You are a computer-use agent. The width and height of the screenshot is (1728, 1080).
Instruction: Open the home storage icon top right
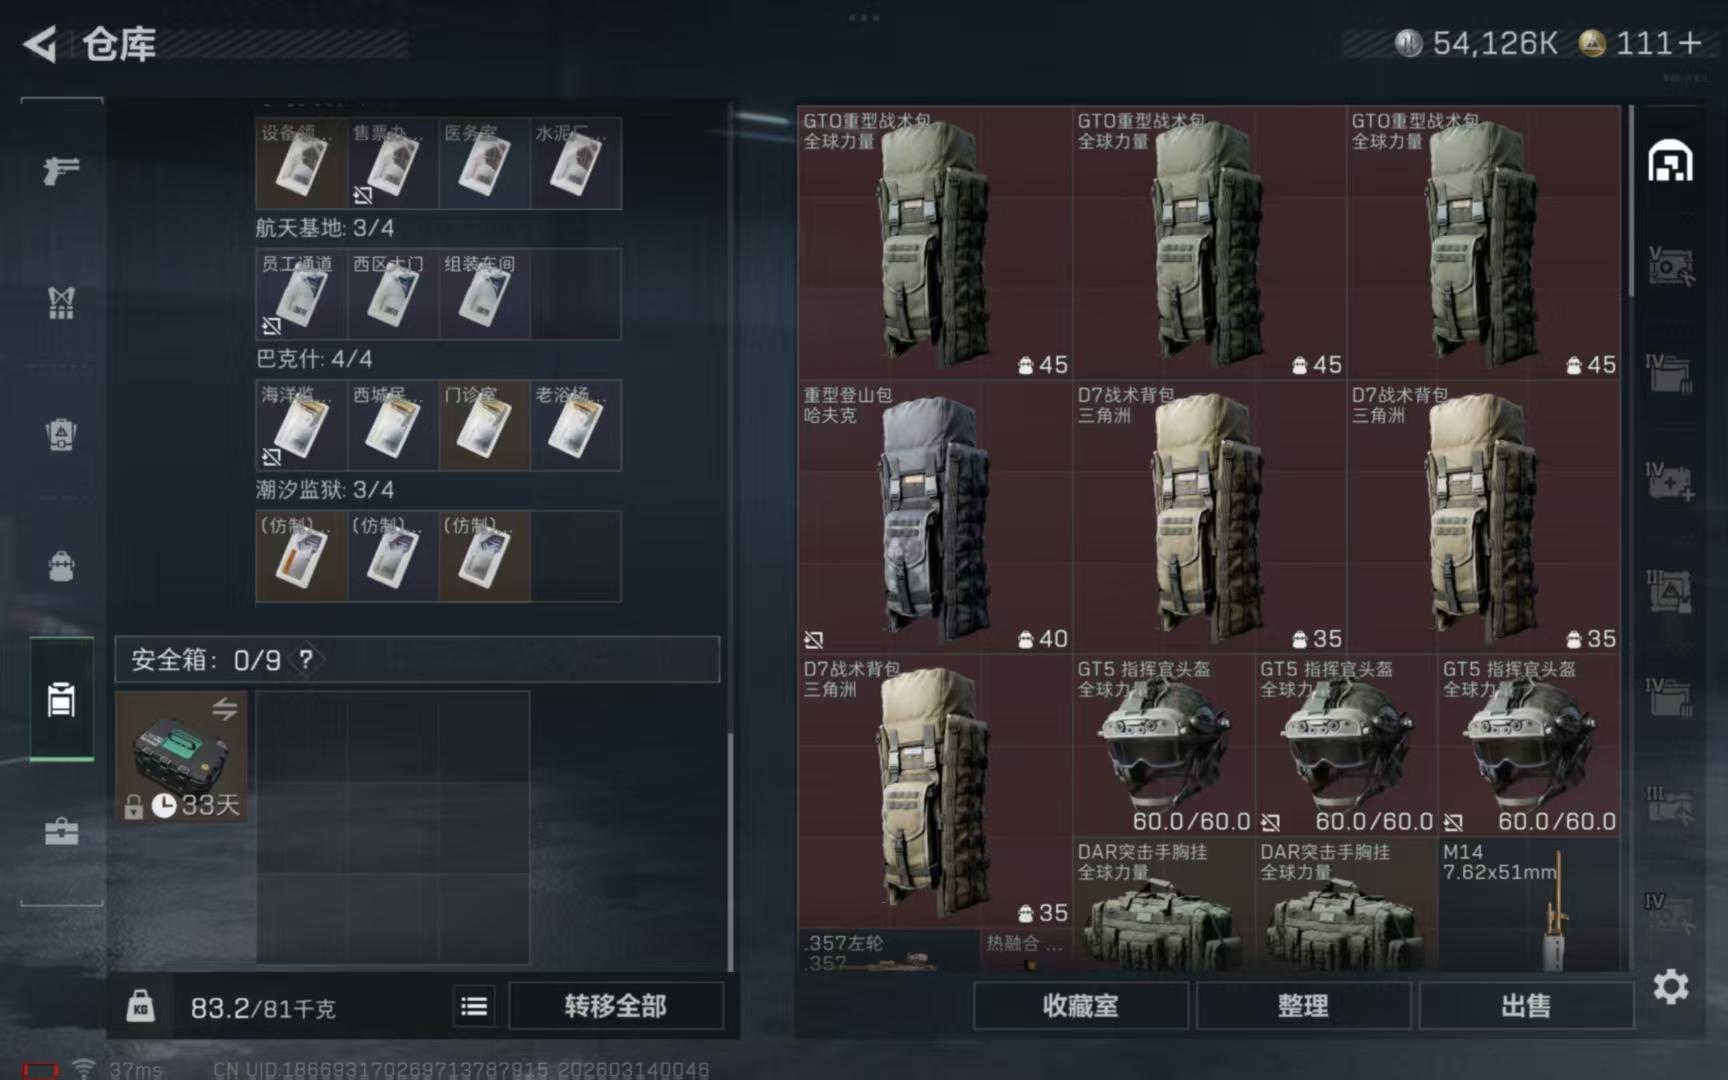pyautogui.click(x=1670, y=162)
